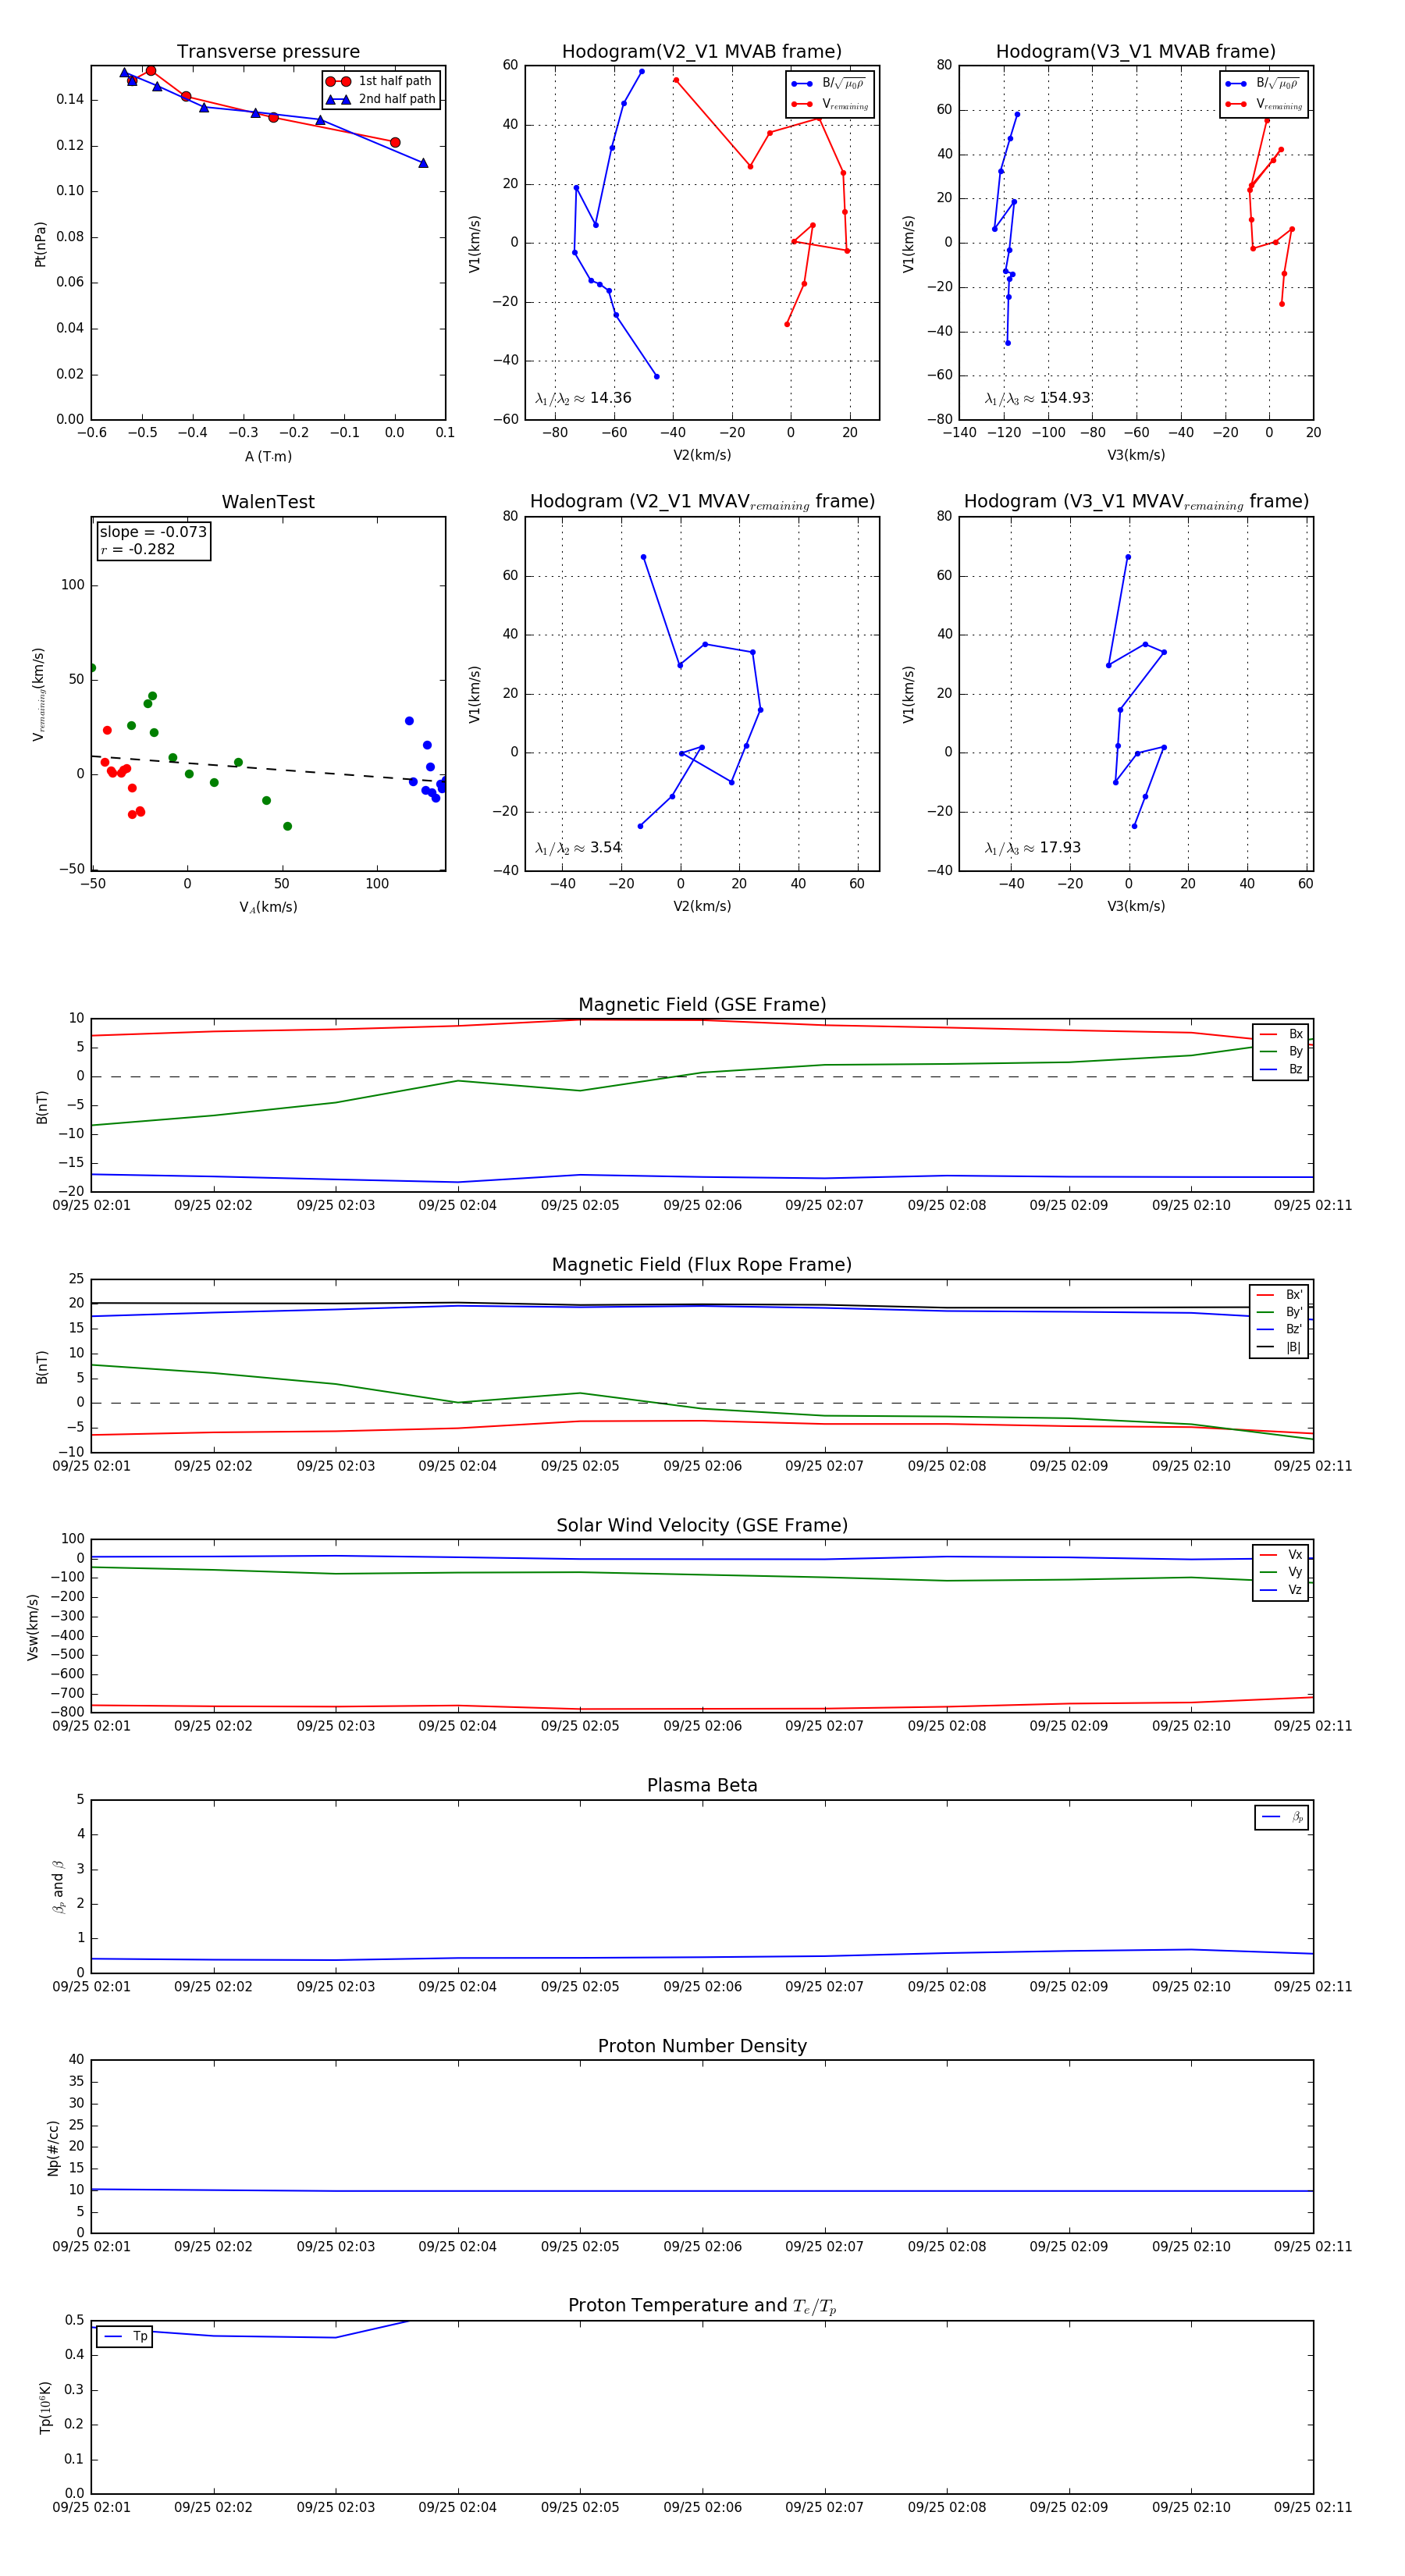1405x2576 pixels.
Task: Click 'Solar Wind Velocity (GSE Frame)' title
Action: click(x=702, y=1525)
